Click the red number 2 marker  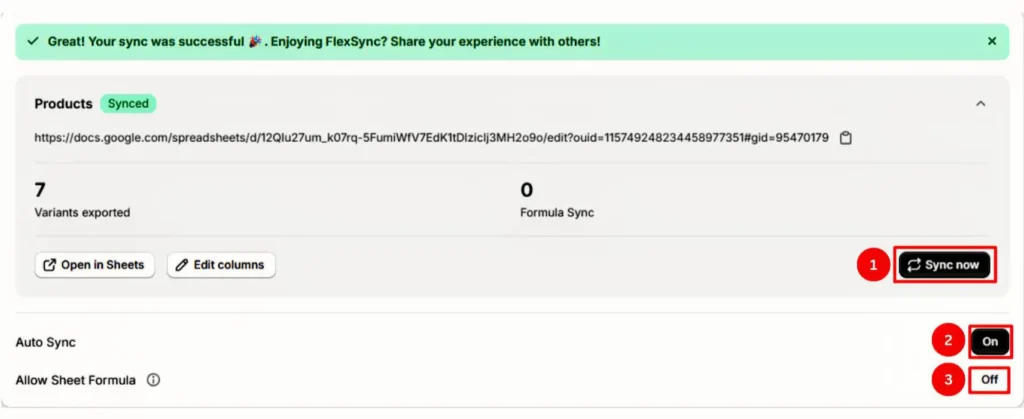[x=947, y=341]
